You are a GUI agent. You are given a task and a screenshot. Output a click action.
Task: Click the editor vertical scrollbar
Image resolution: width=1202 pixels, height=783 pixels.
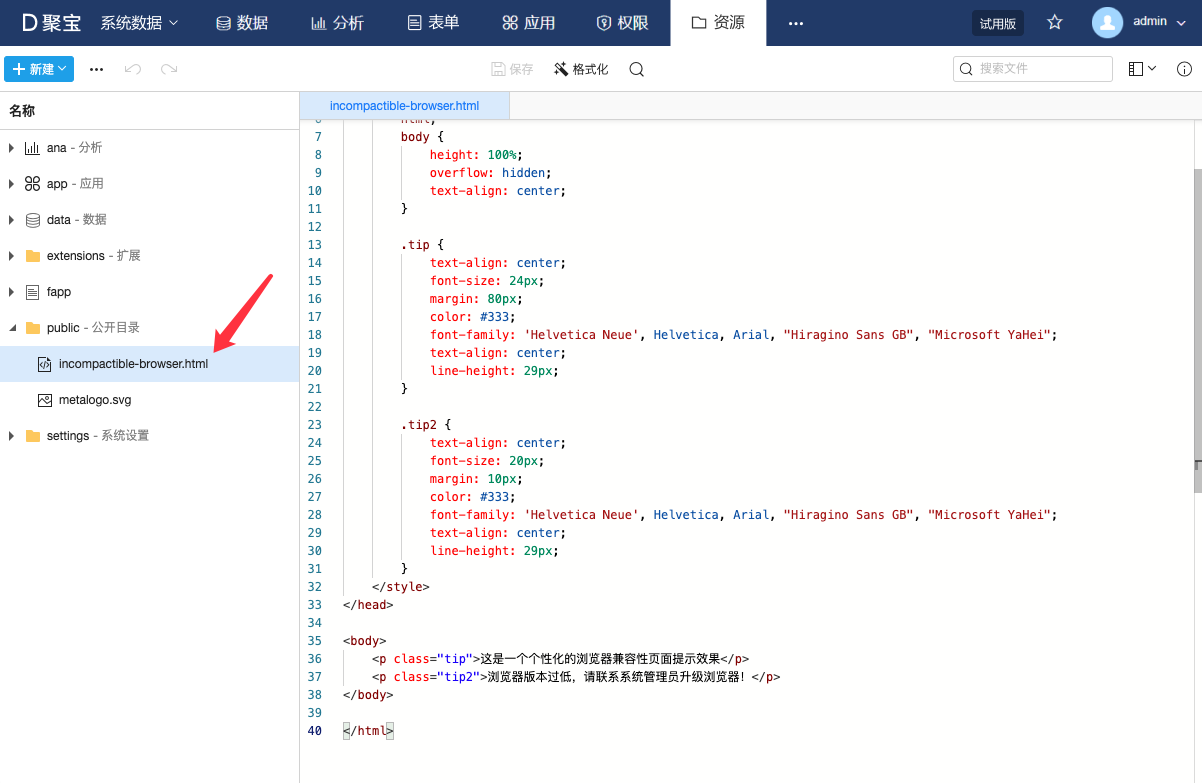click(1197, 330)
